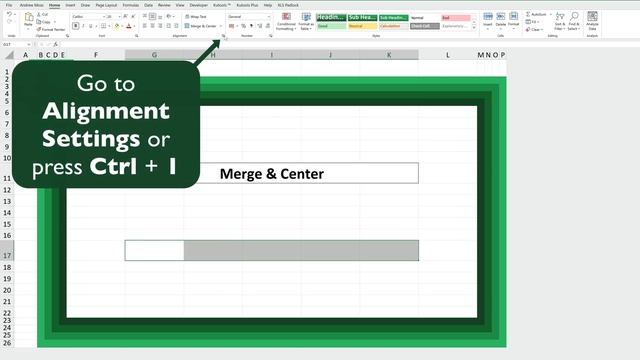Viewport: 640px width, 360px height.
Task: Open the Sort & Filter menu
Action: pyautogui.click(x=560, y=21)
